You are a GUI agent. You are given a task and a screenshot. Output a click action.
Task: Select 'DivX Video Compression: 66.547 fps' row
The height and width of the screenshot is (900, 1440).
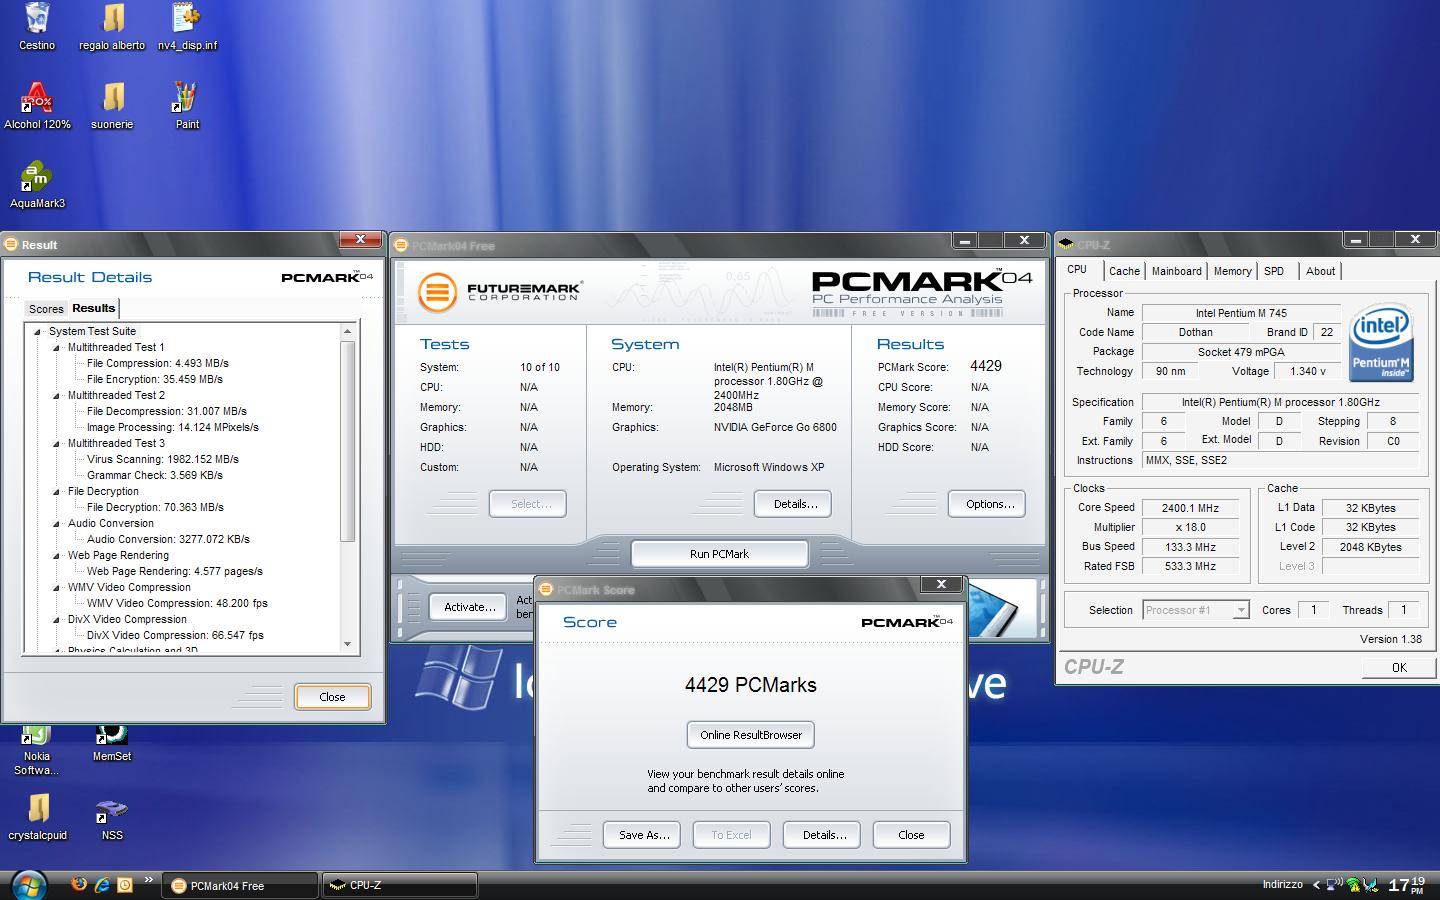click(175, 636)
